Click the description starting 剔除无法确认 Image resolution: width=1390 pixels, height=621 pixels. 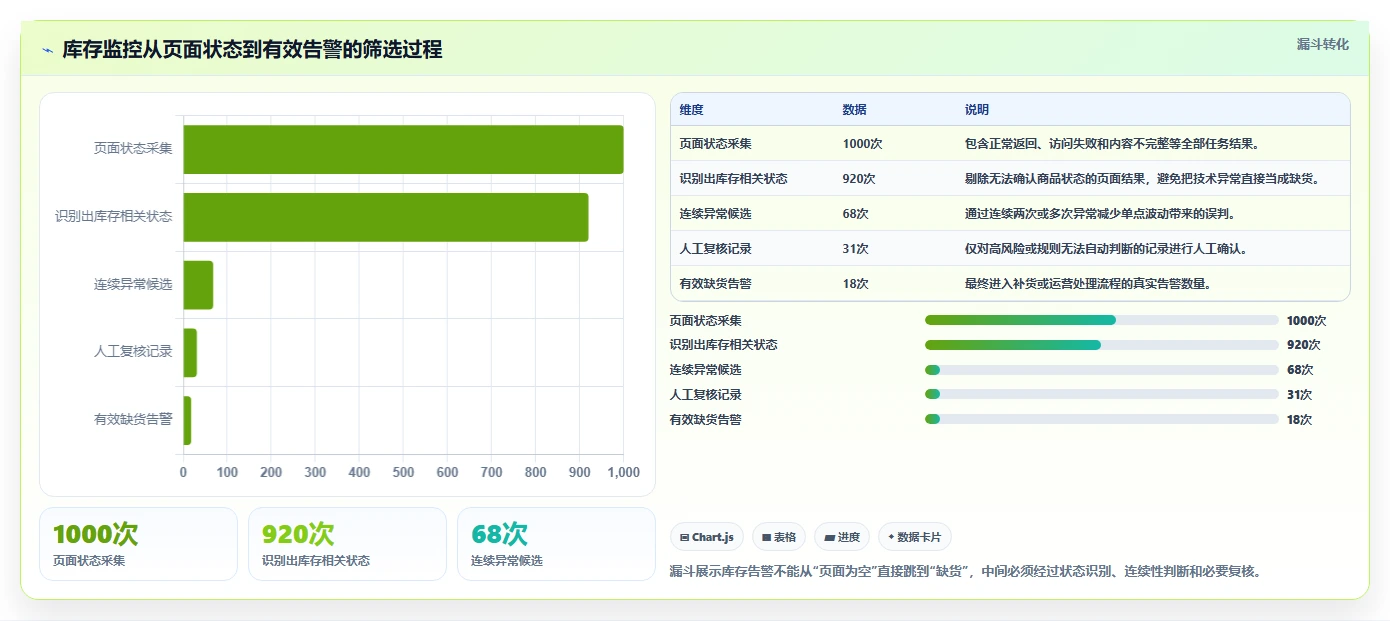point(1143,179)
